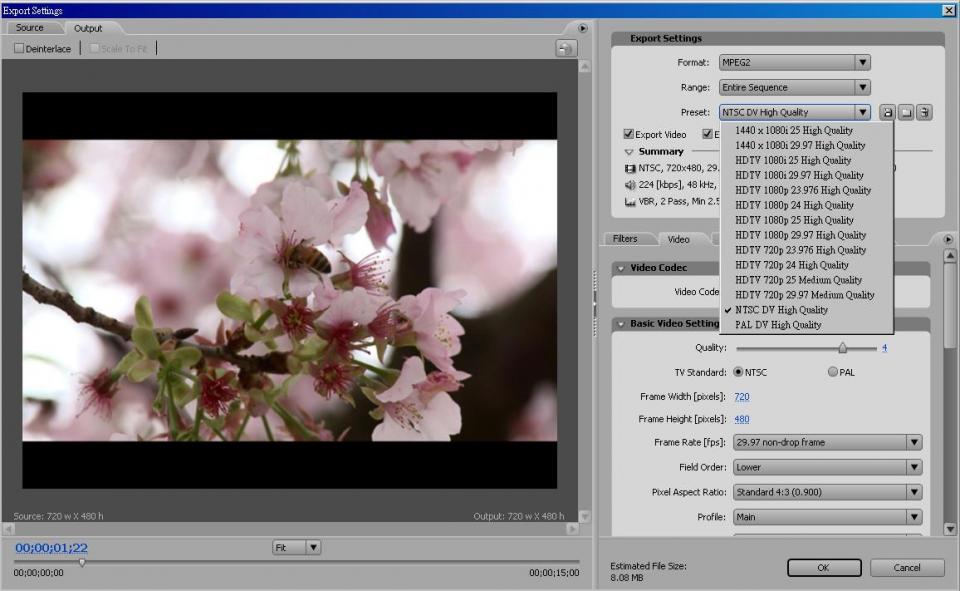Enable the Deinterlace checkbox
Image resolution: width=960 pixels, height=591 pixels.
click(x=19, y=48)
